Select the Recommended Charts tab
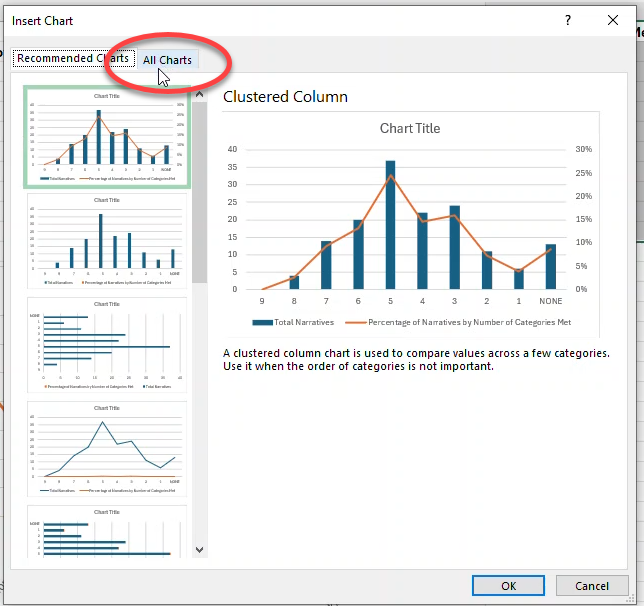 [x=72, y=58]
